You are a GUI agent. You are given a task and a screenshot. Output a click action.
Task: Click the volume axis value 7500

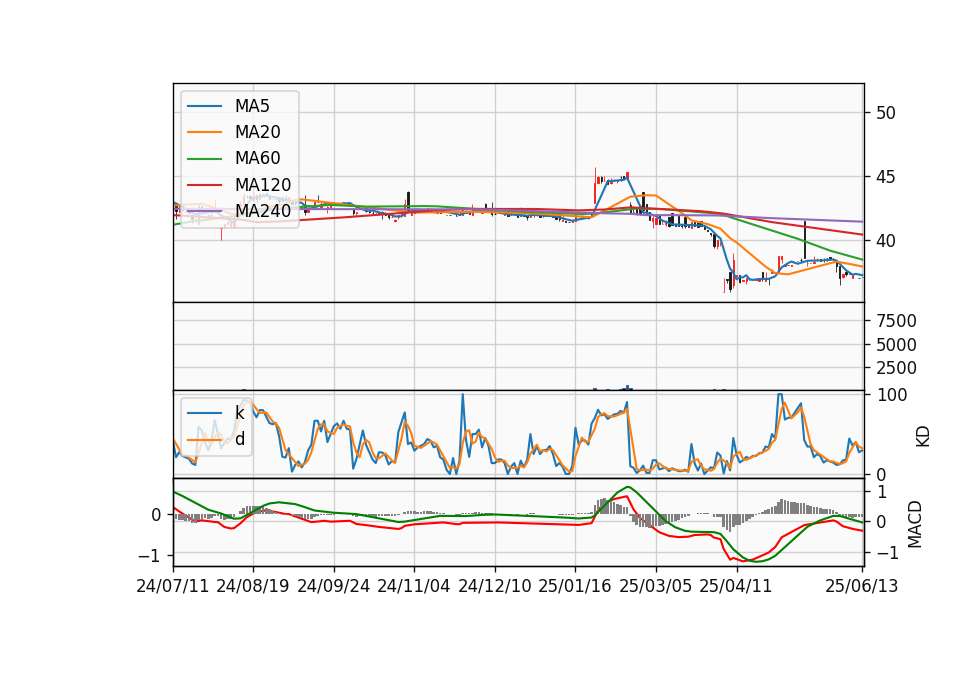(896, 321)
